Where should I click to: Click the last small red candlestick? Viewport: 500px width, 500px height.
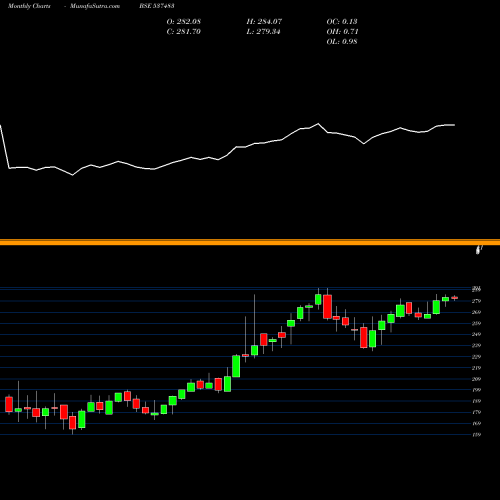(455, 298)
